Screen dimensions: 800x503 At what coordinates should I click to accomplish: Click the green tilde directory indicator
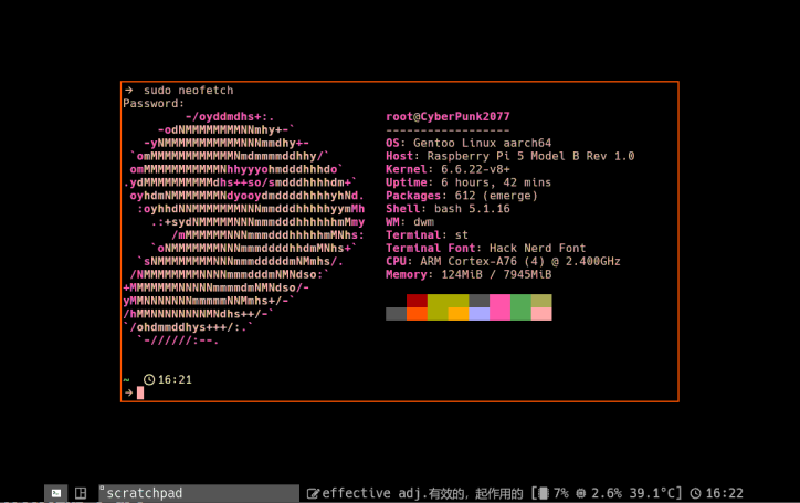pos(126,380)
